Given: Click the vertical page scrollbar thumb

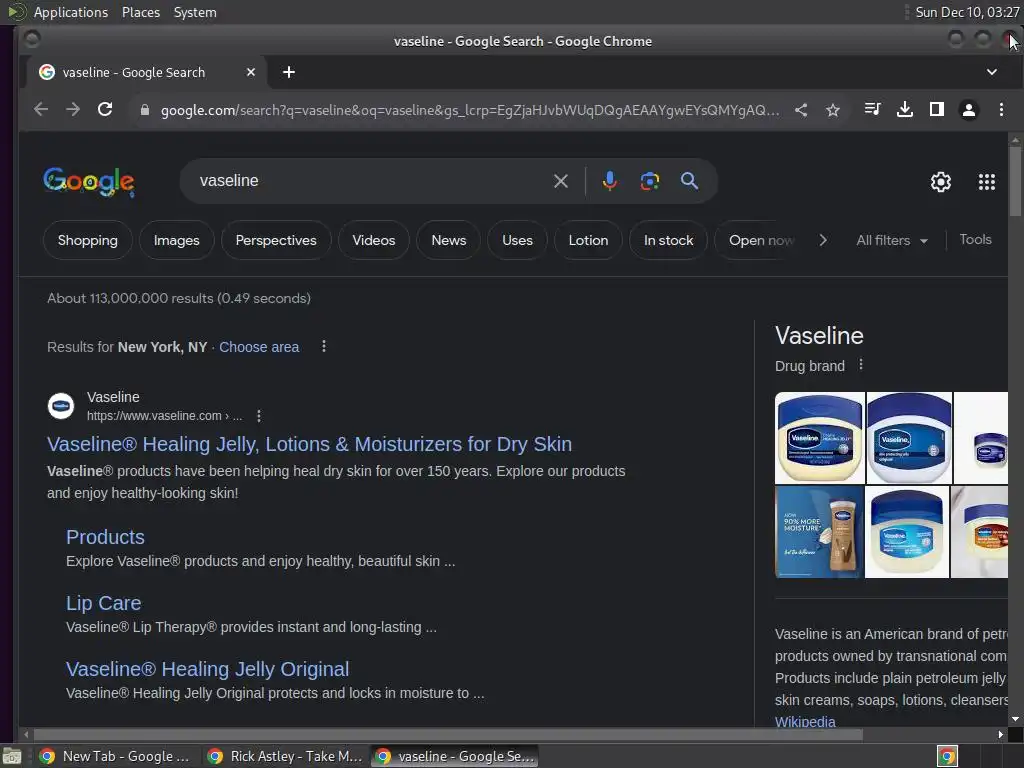Looking at the screenshot, I should [1014, 181].
